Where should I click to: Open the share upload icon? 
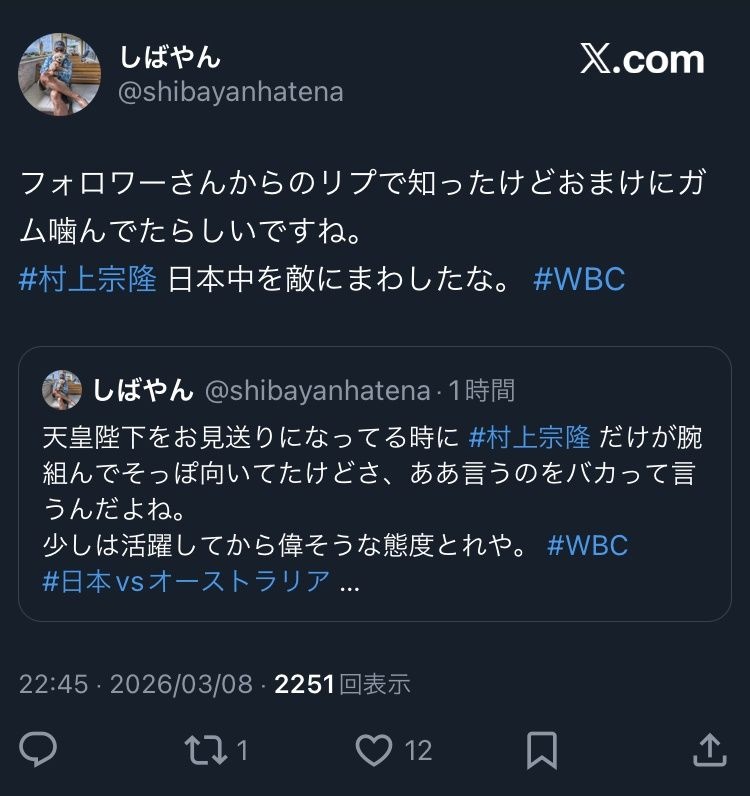(x=710, y=750)
